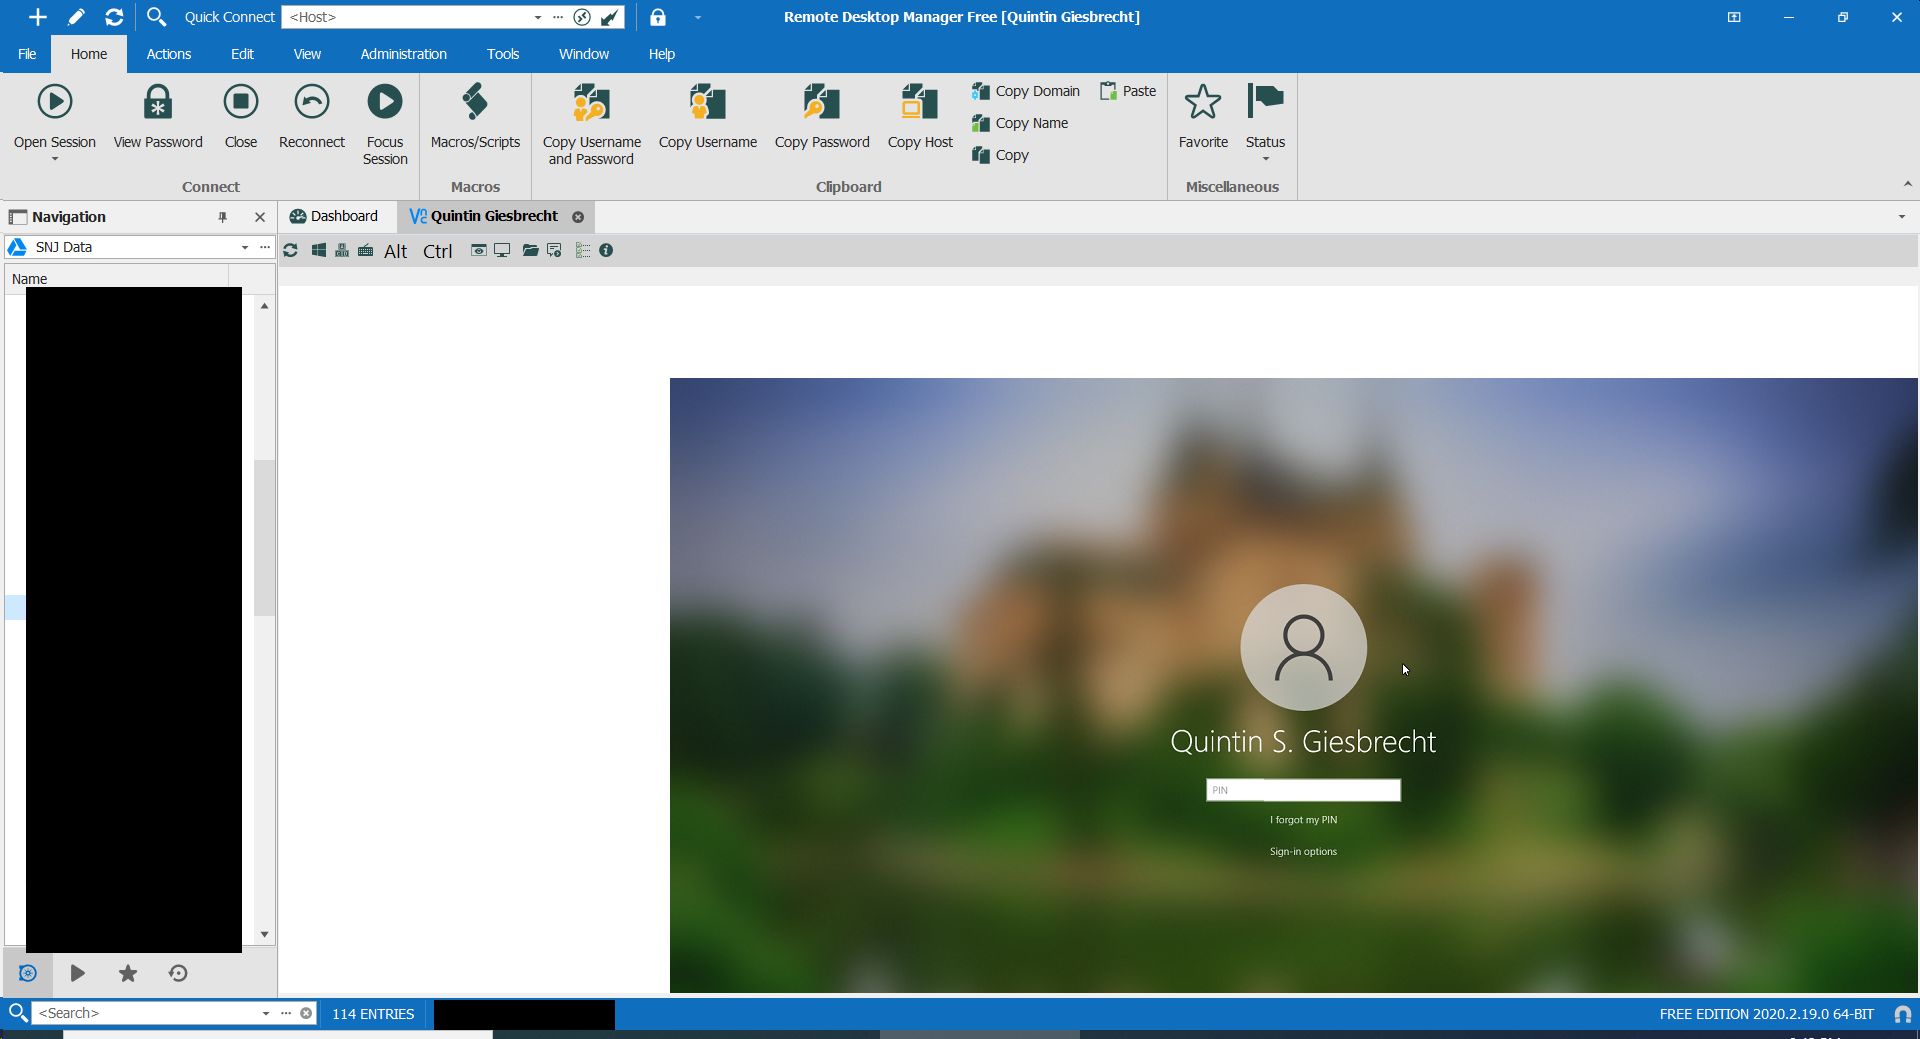Viewport: 1920px width, 1039px height.
Task: Send the Windows key to the remote session
Action: [319, 251]
